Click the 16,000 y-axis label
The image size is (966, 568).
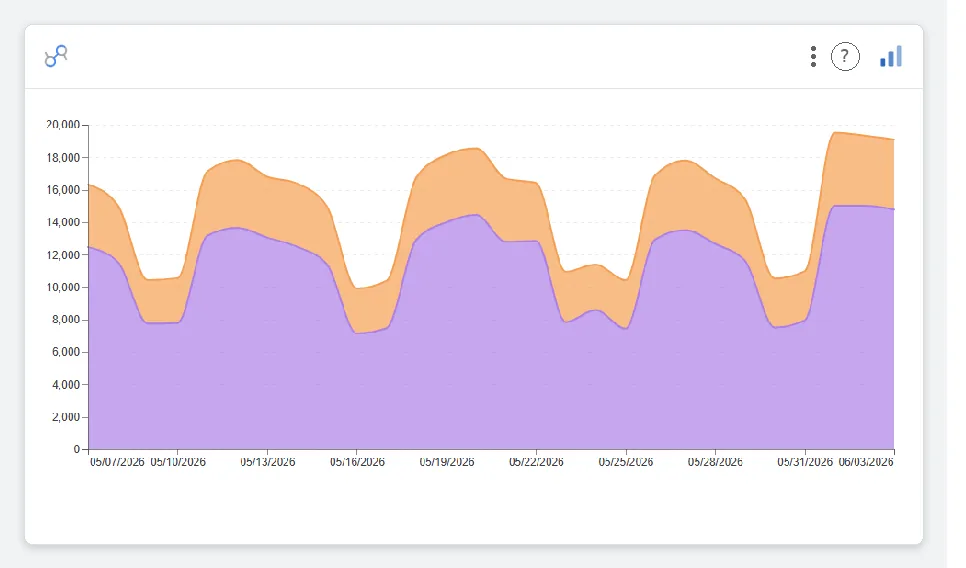[x=63, y=190]
